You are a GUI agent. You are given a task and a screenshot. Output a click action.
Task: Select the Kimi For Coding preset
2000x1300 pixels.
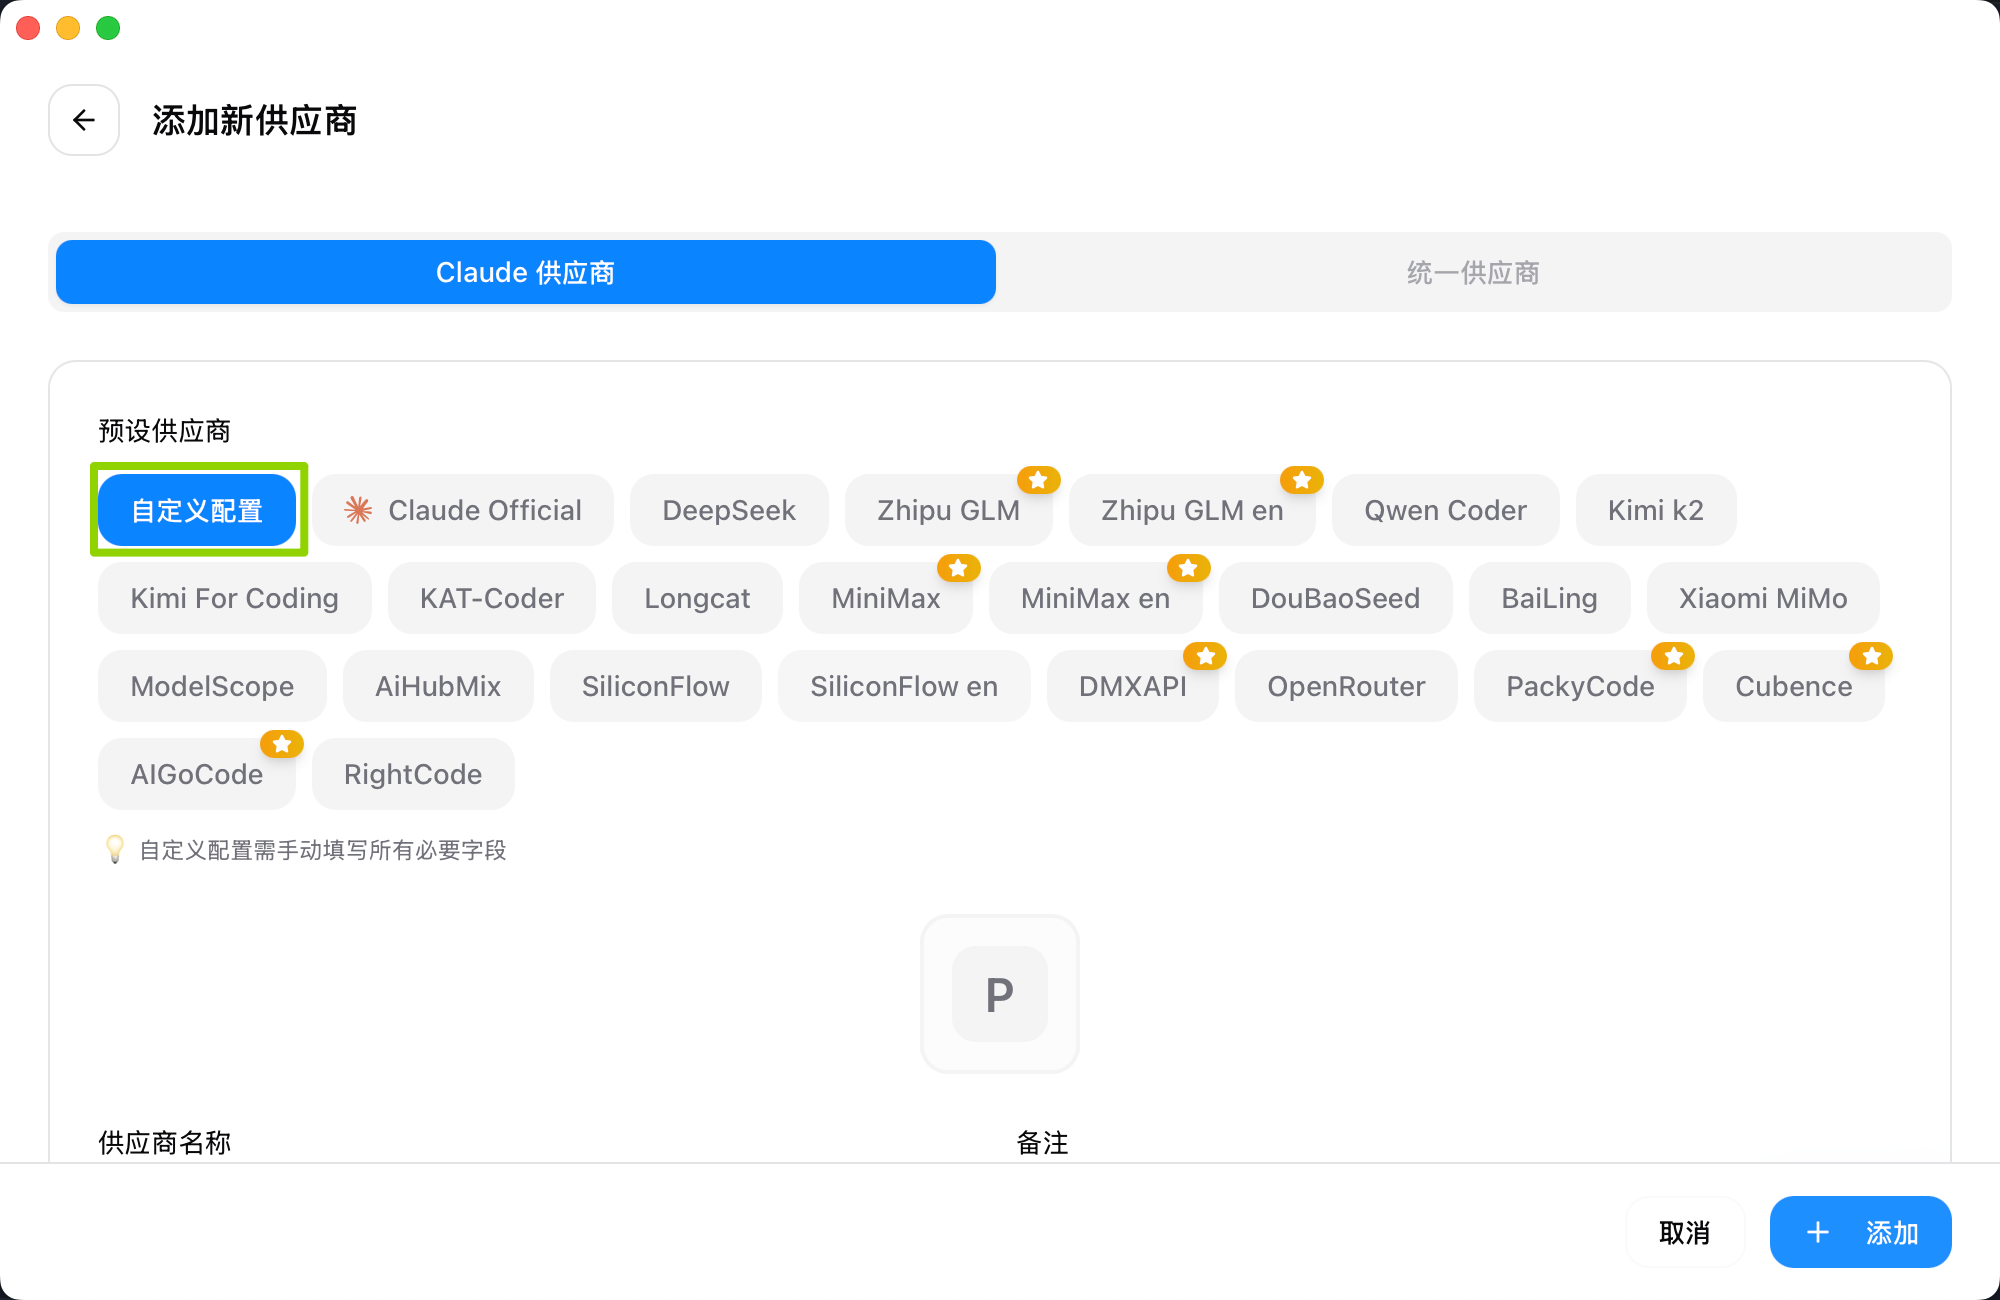[234, 598]
